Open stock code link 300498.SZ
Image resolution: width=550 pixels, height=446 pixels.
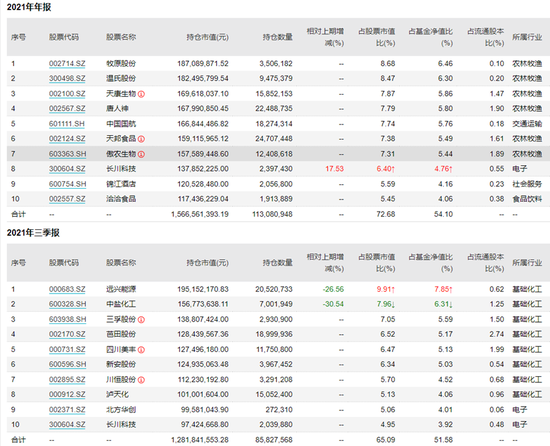point(67,78)
